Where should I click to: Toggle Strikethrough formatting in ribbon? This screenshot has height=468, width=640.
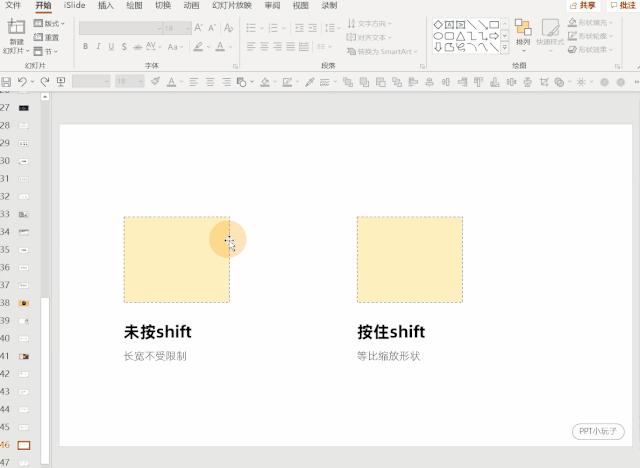click(138, 47)
